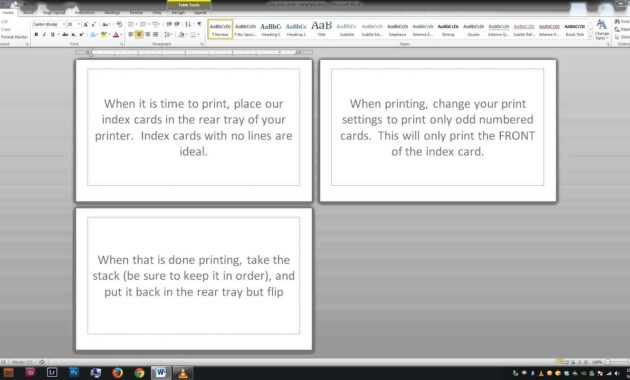Screen dimensions: 630x380
Task: Click the Decrease Indent icon
Action: click(x=169, y=25)
